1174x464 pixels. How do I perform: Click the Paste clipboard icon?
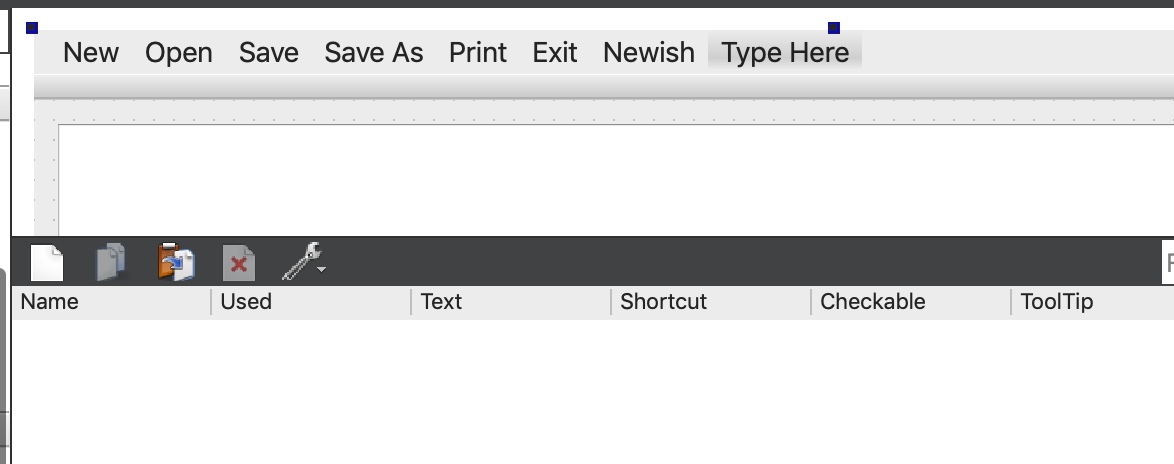click(176, 263)
